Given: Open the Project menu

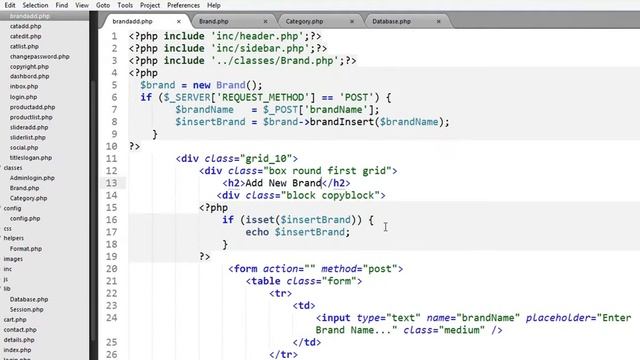Looking at the screenshot, I should 150,5.
